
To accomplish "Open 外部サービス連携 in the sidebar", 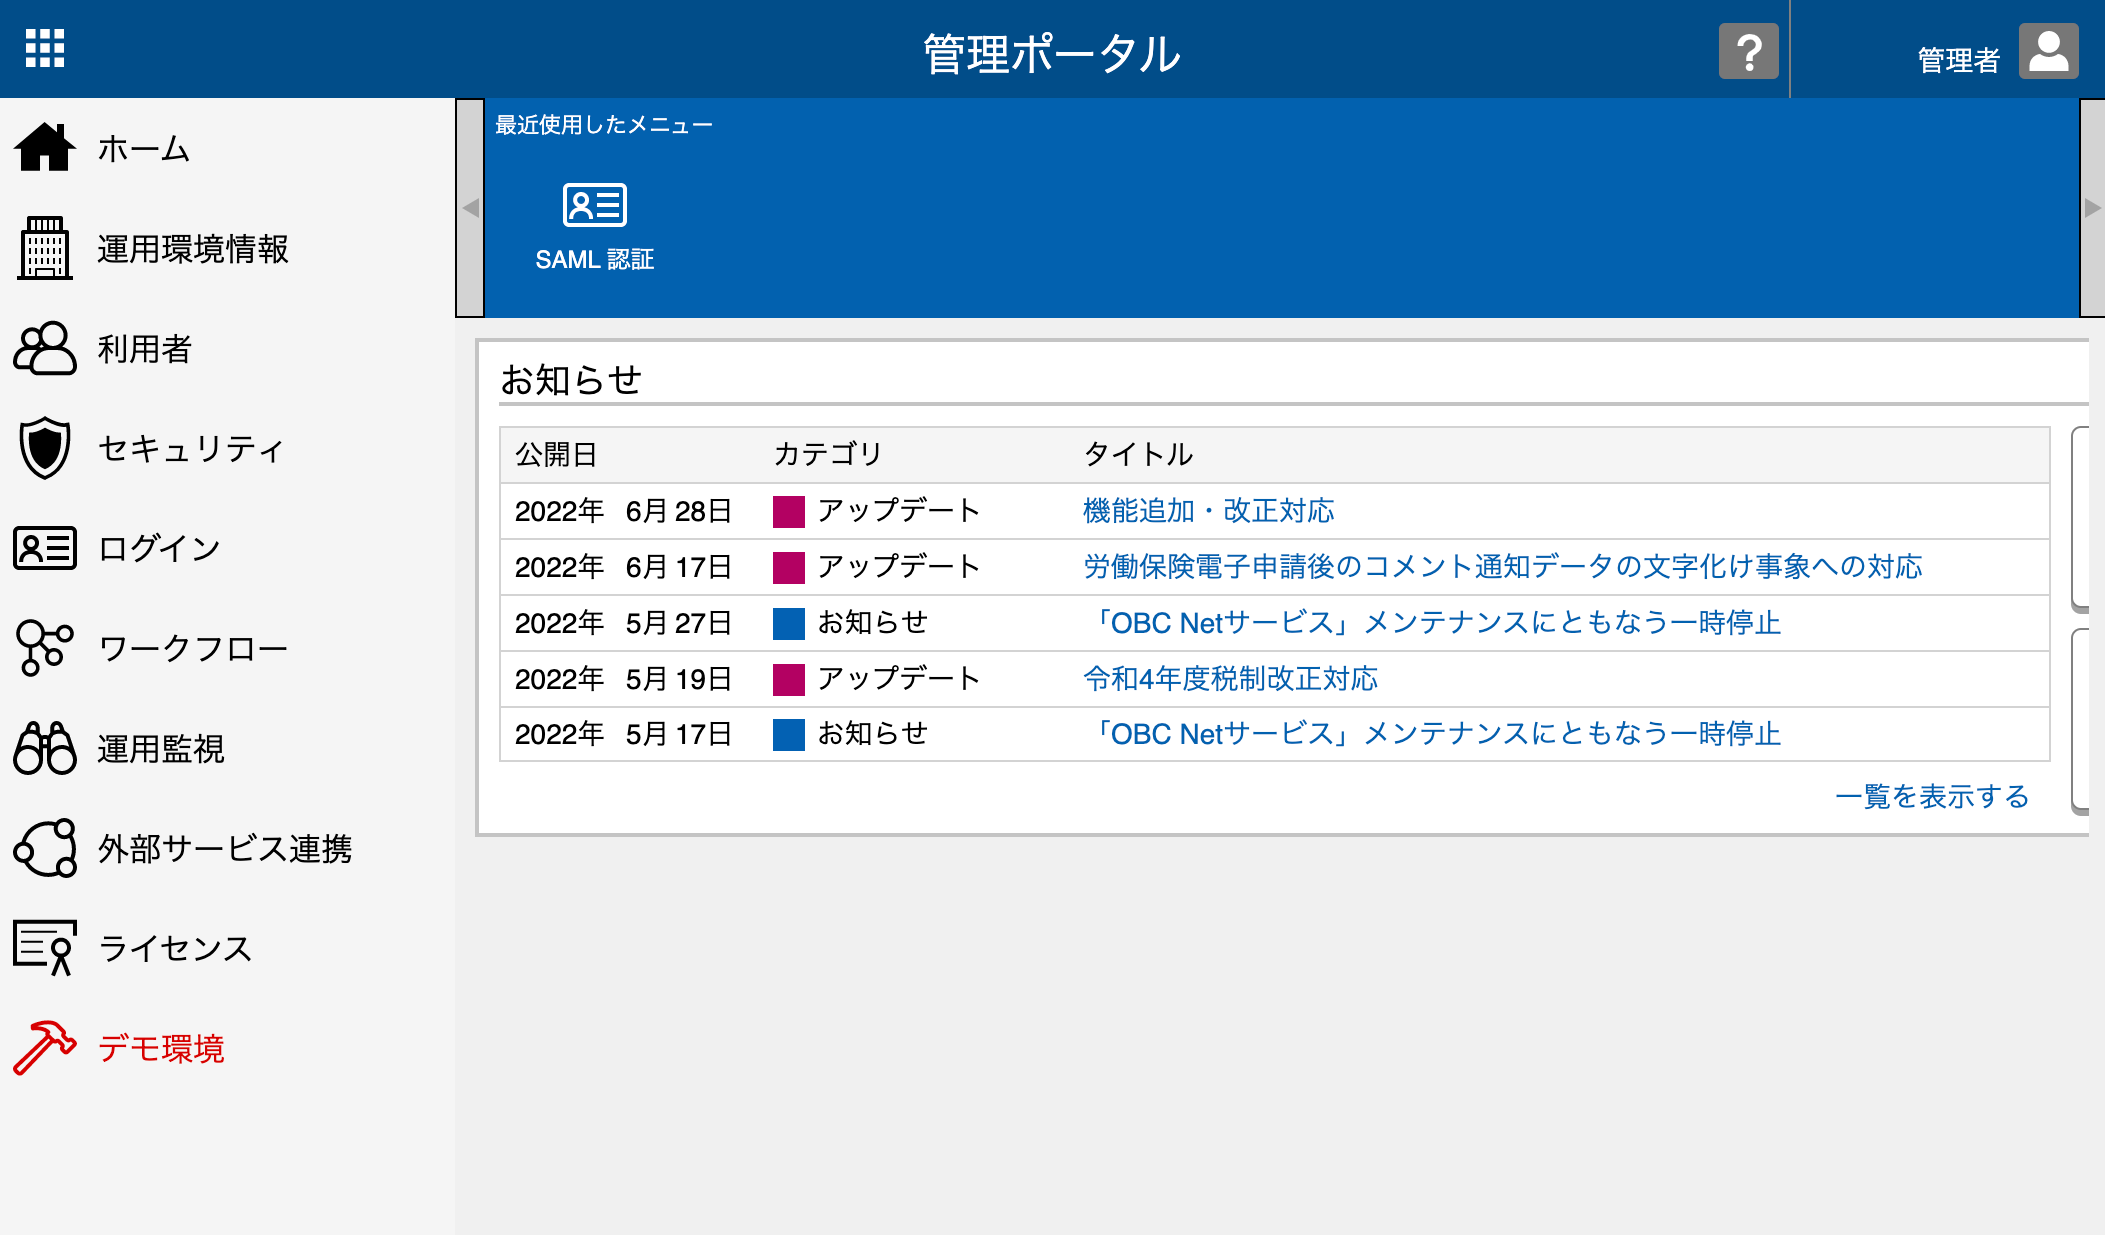I will [225, 849].
